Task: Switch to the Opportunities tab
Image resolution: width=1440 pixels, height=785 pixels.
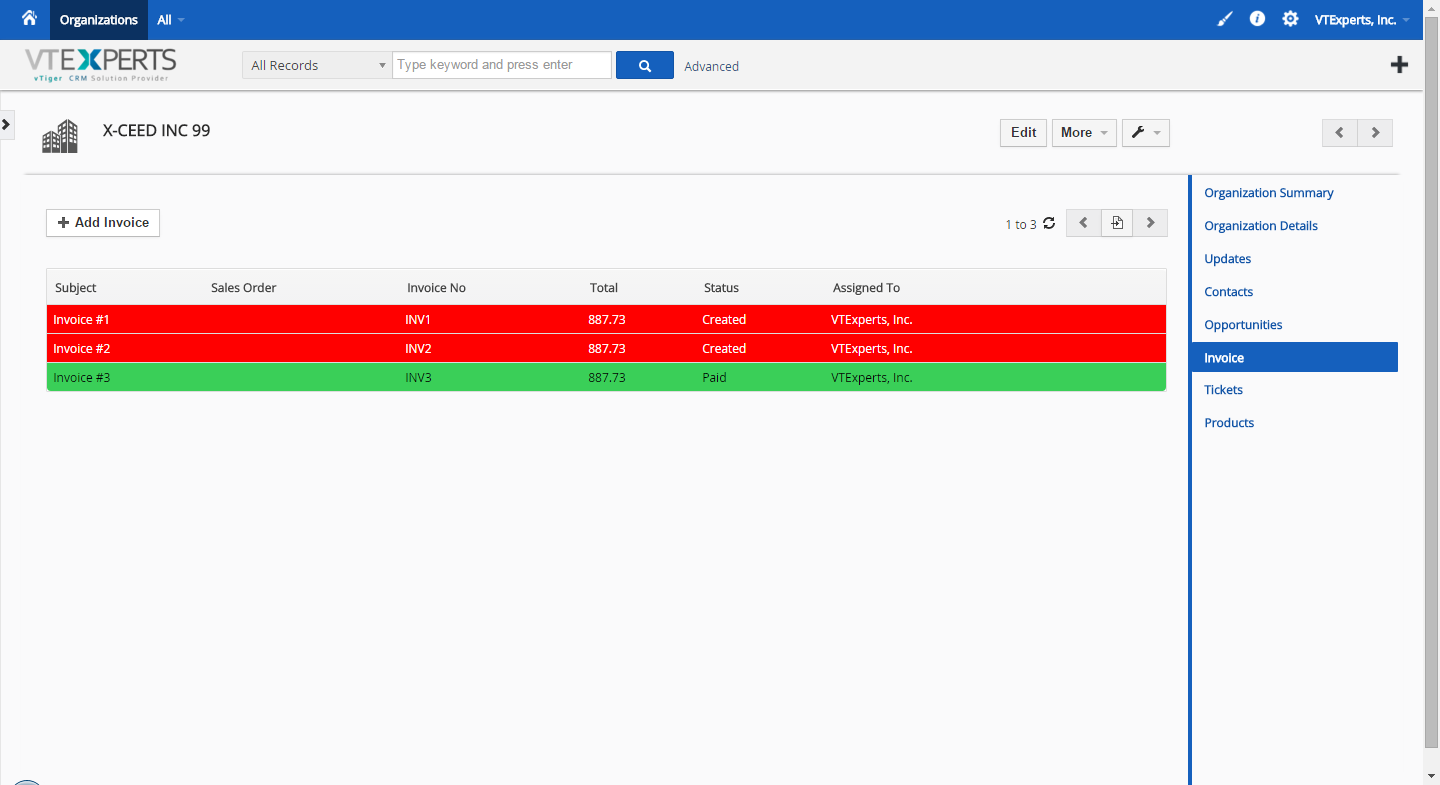Action: pyautogui.click(x=1243, y=325)
